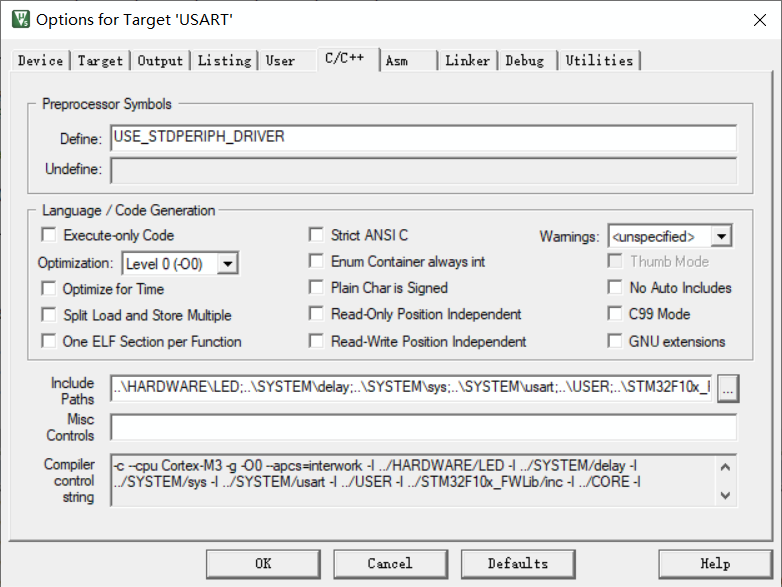
Task: Enable Strict ANSI C
Action: 316,234
